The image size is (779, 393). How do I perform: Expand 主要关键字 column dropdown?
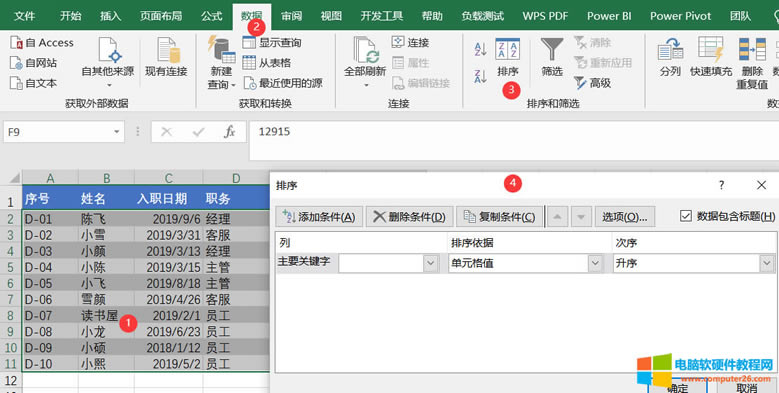(x=431, y=263)
